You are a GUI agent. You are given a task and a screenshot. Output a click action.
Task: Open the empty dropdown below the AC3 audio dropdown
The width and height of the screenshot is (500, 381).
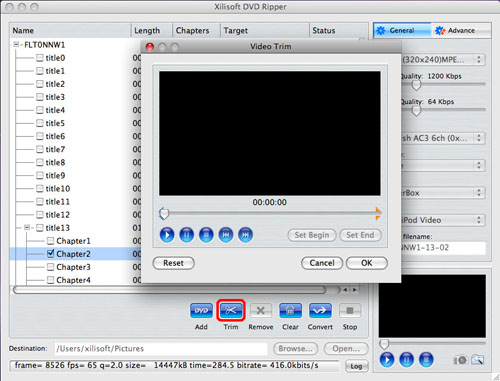point(443,165)
